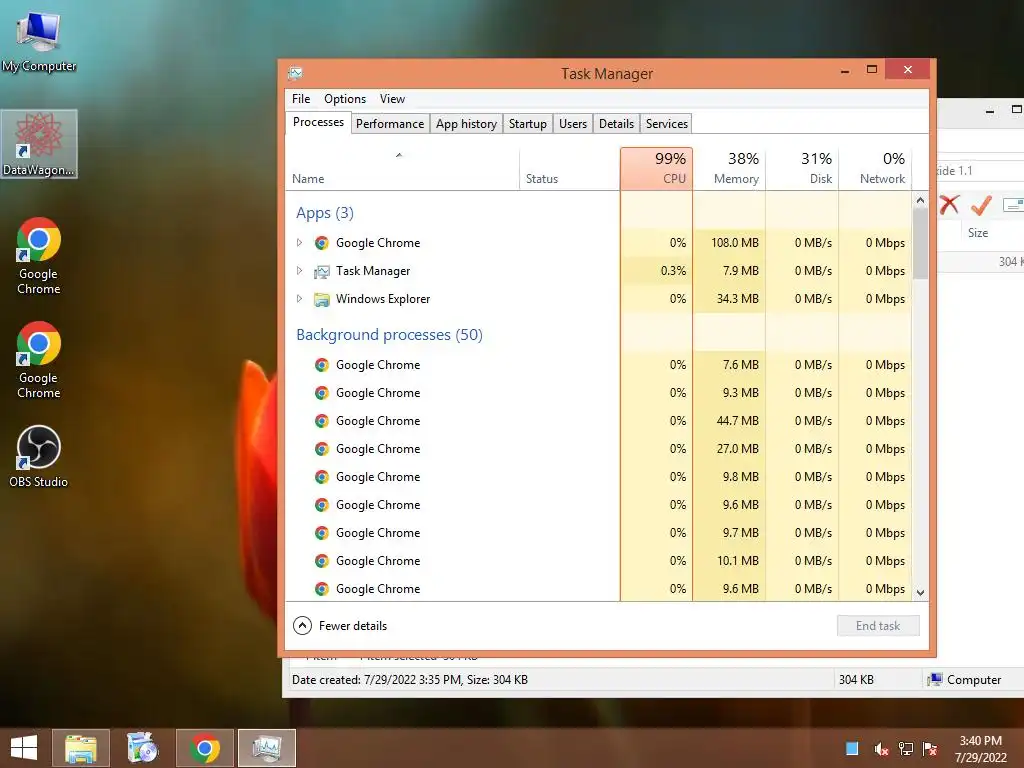The height and width of the screenshot is (768, 1024).
Task: Expand the Google Chrome app entry
Action: click(299, 243)
